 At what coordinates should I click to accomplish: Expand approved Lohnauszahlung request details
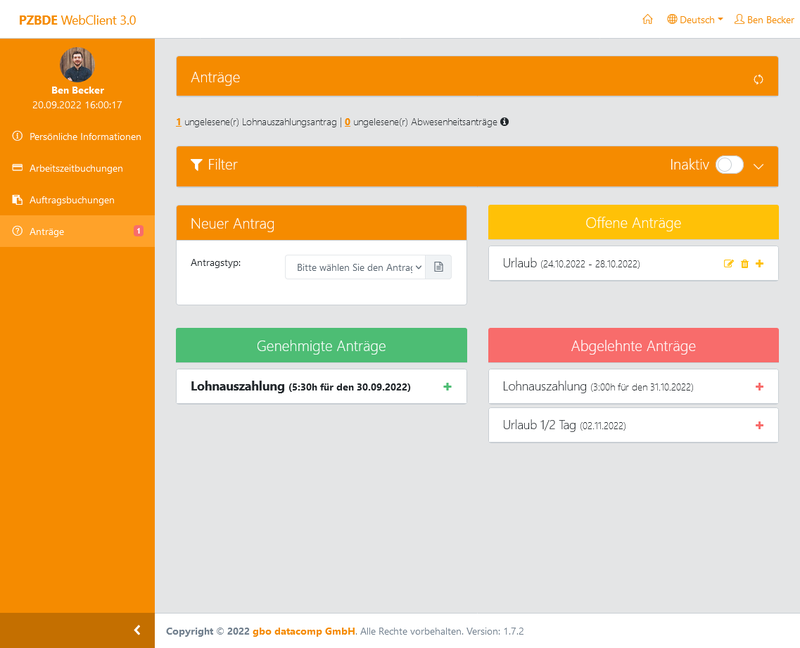447,387
